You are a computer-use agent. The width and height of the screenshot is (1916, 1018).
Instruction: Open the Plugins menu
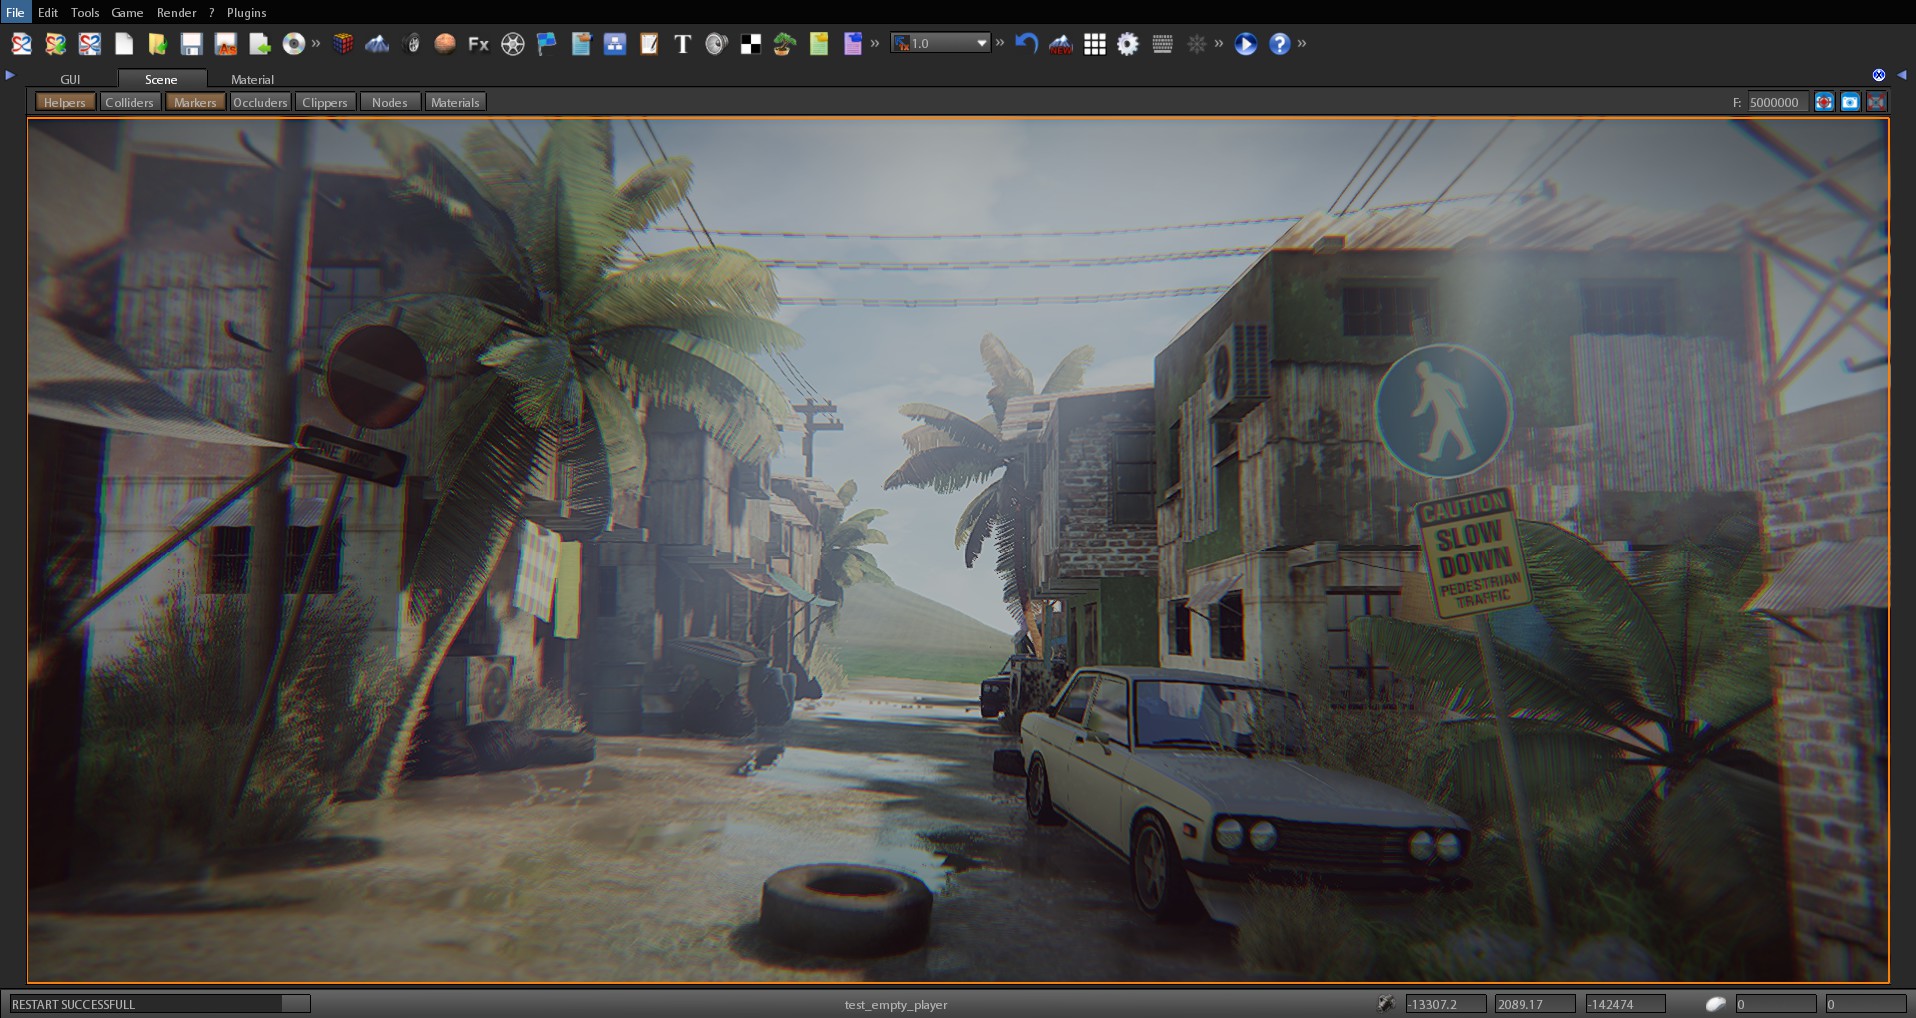tap(246, 13)
